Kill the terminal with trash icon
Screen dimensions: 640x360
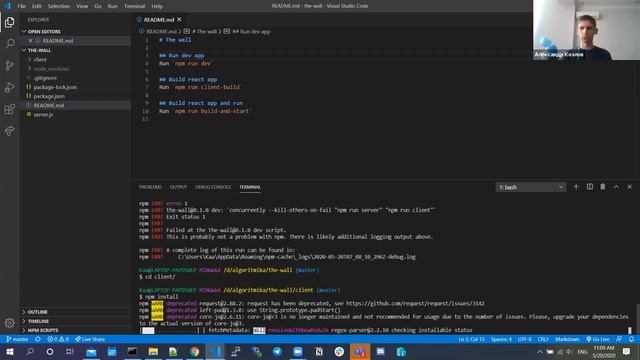click(602, 187)
